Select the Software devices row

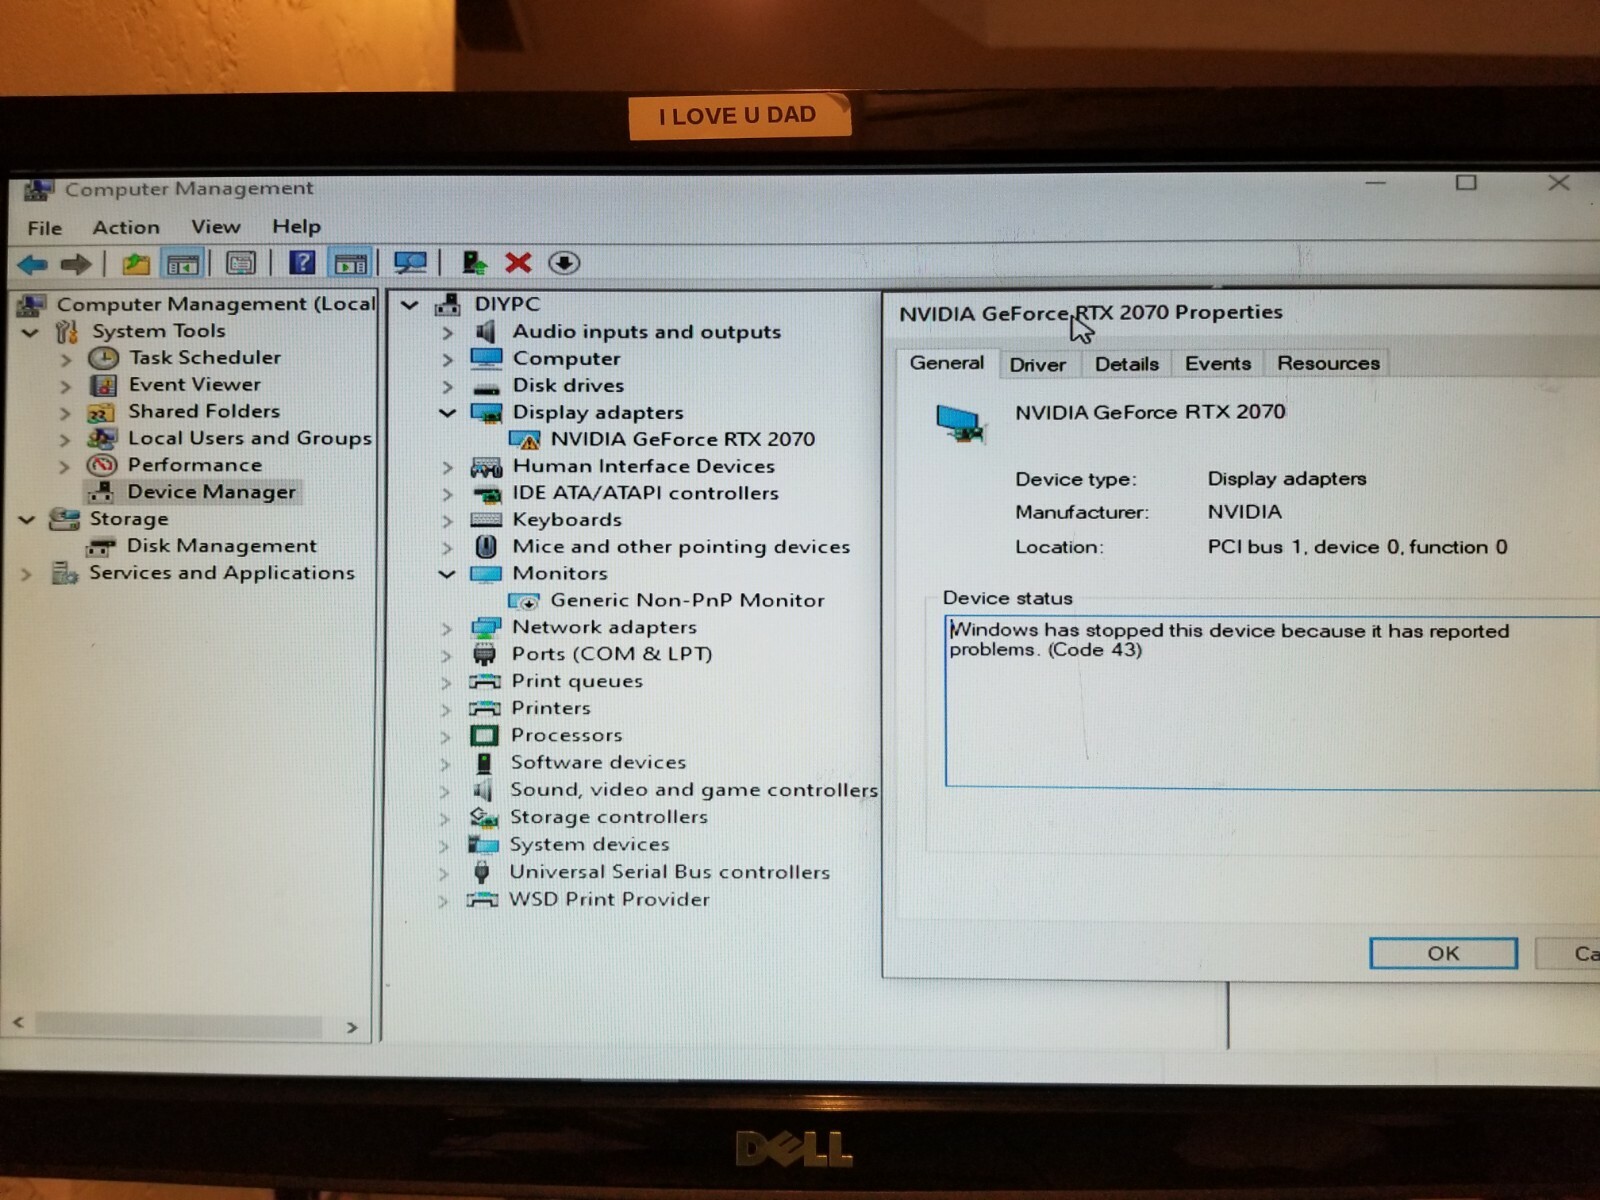[598, 763]
